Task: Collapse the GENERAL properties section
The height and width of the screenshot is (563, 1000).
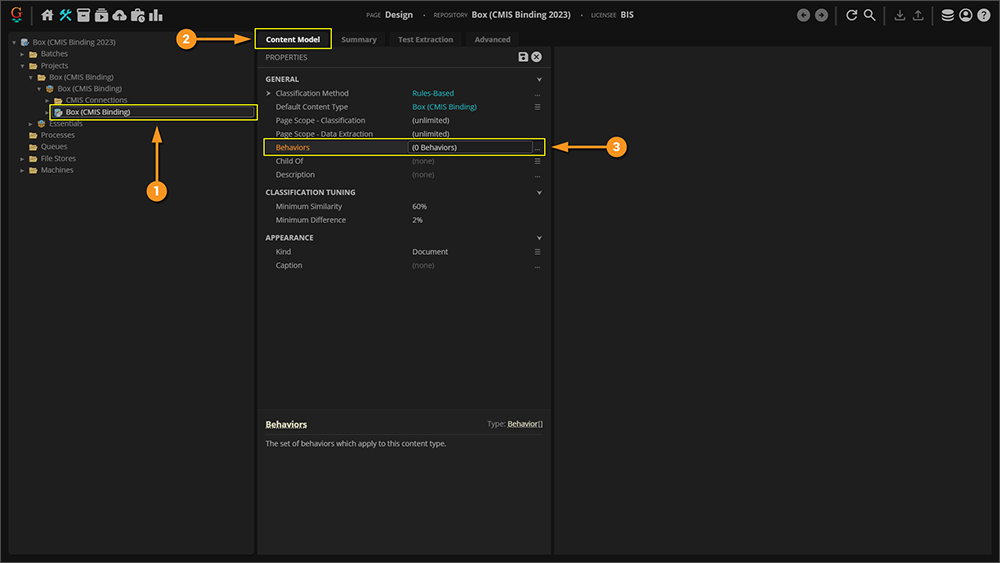Action: coord(539,79)
